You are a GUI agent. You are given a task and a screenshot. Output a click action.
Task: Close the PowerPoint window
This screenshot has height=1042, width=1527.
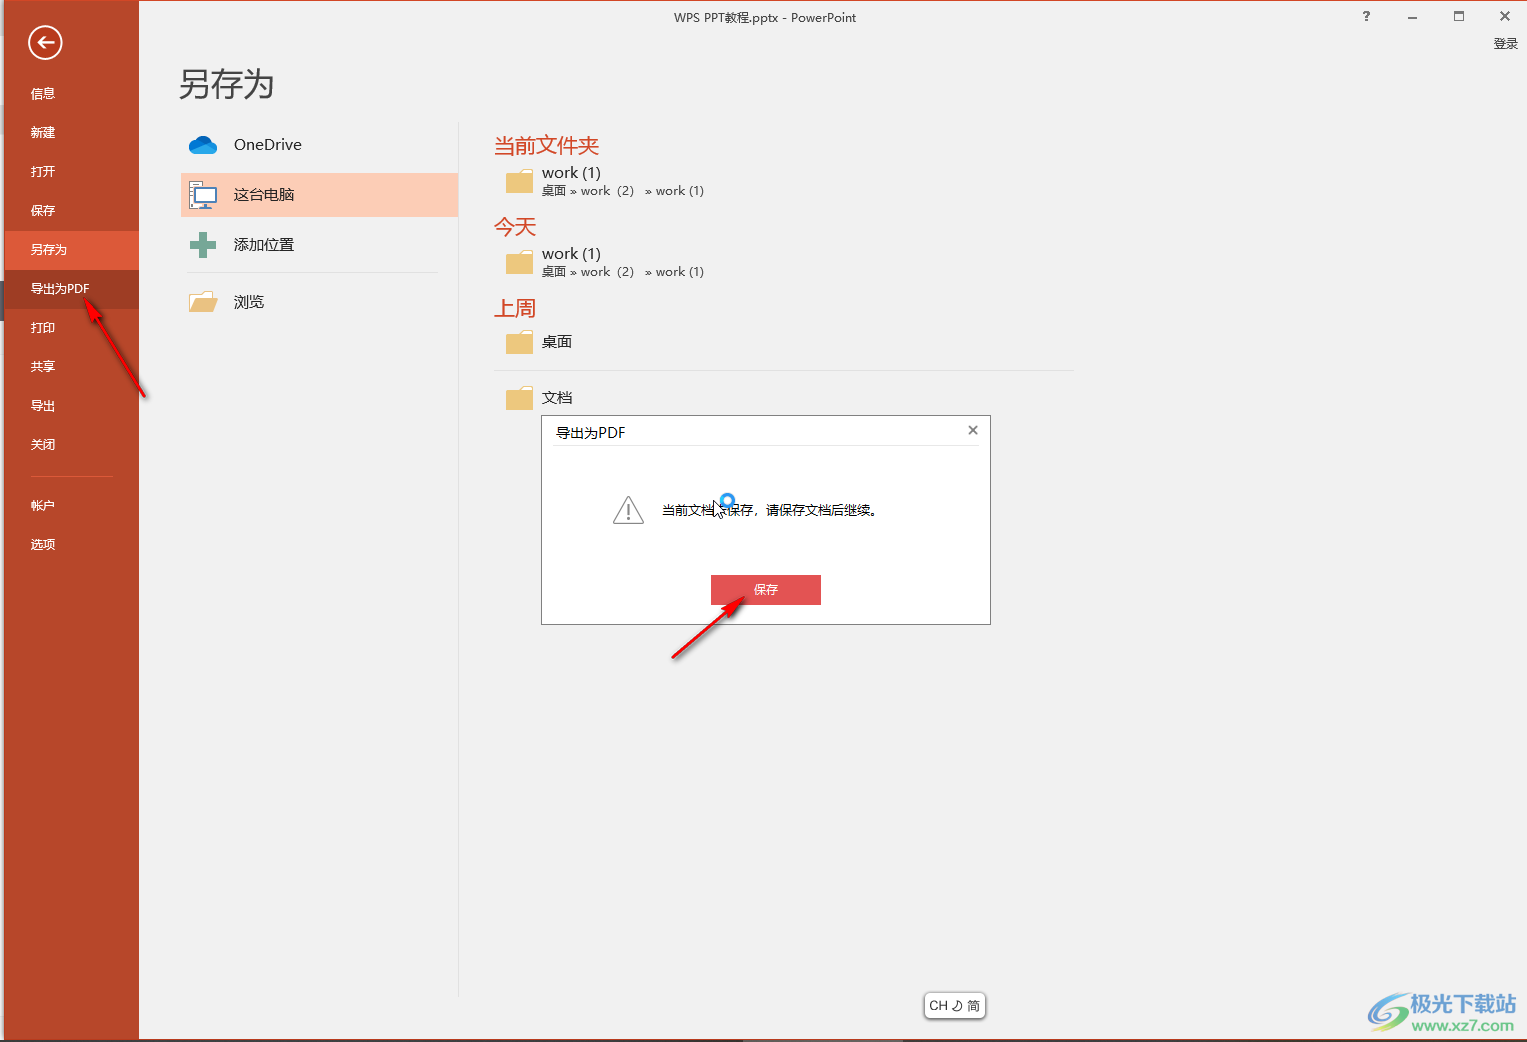tap(1505, 16)
